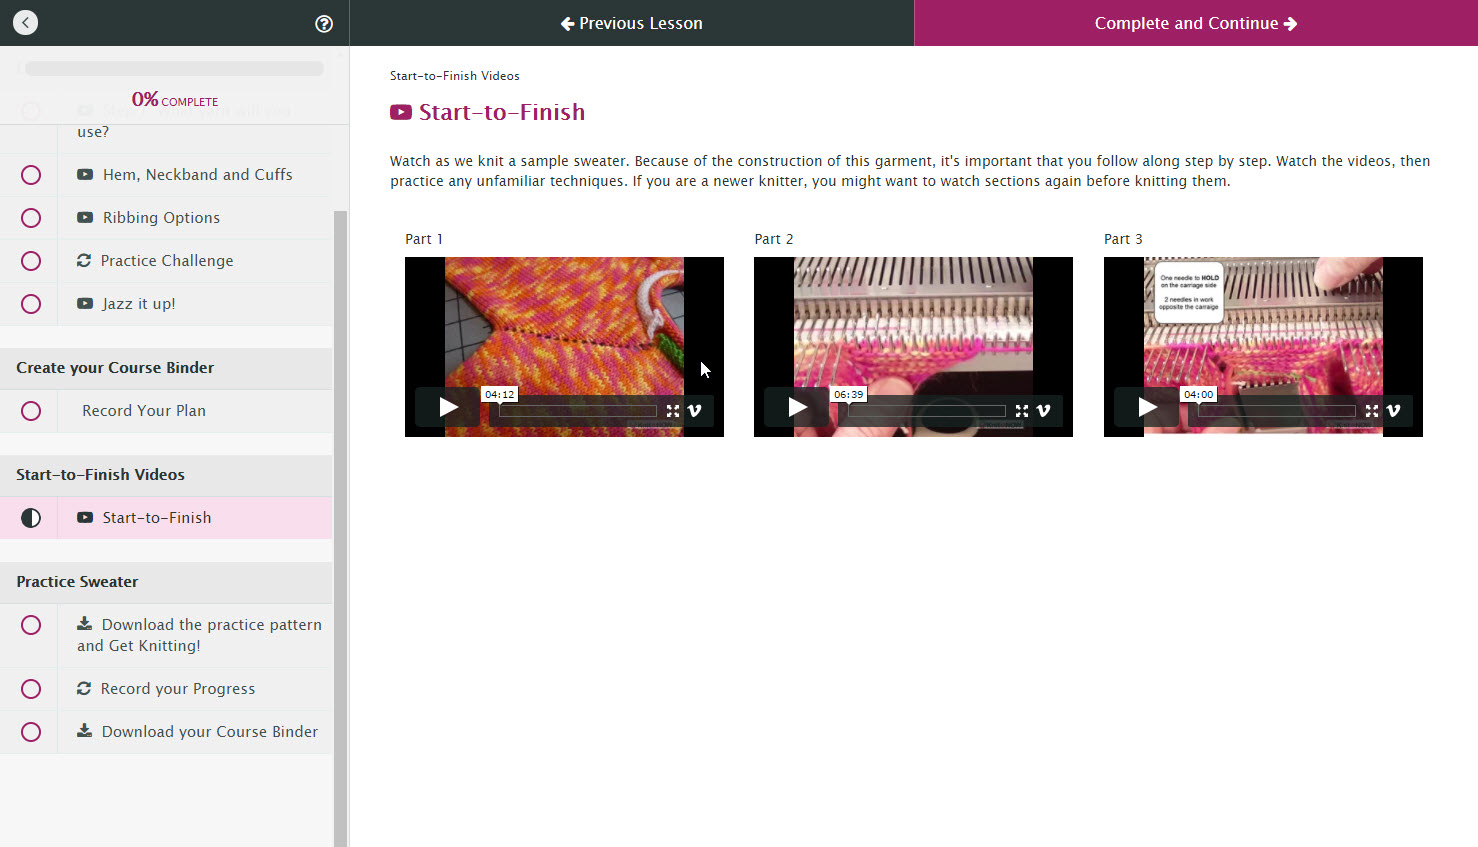
Task: Click the sidebar vertical scrollbar
Action: pyautogui.click(x=340, y=528)
